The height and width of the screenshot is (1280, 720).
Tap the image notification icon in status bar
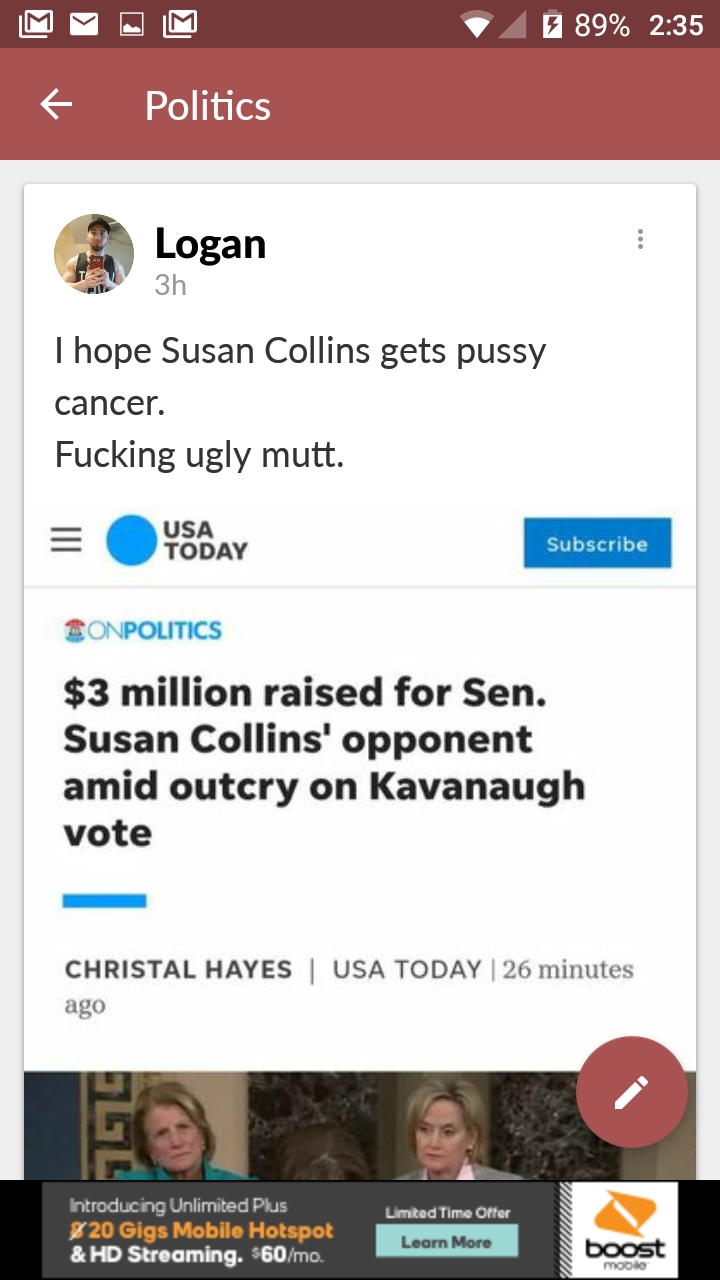click(x=132, y=24)
